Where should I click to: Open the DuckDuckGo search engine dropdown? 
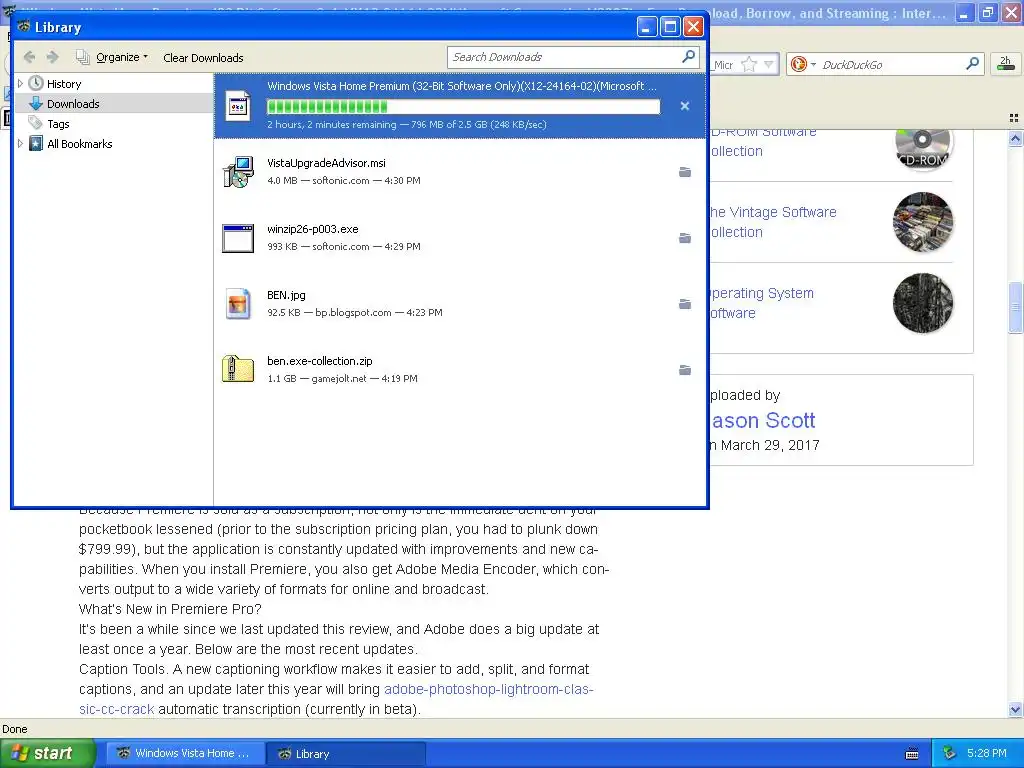click(803, 65)
